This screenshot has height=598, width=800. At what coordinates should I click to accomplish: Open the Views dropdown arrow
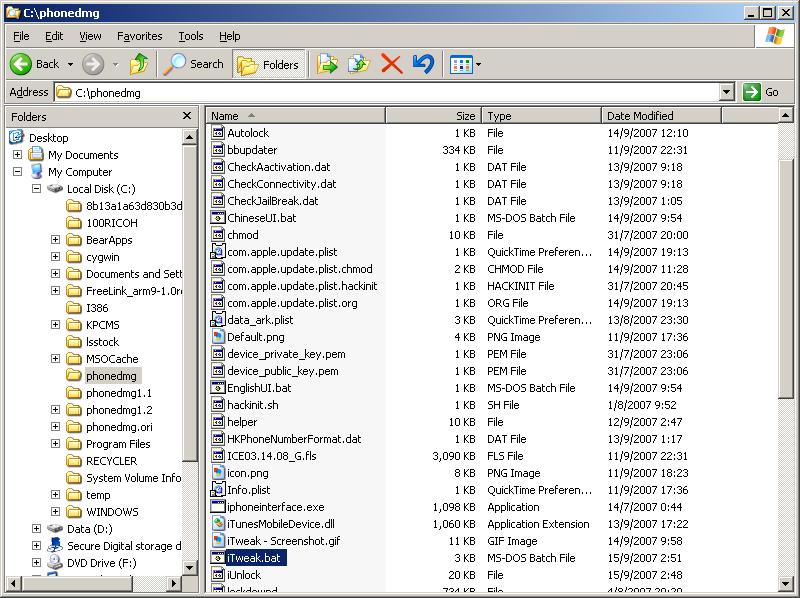[x=479, y=65]
